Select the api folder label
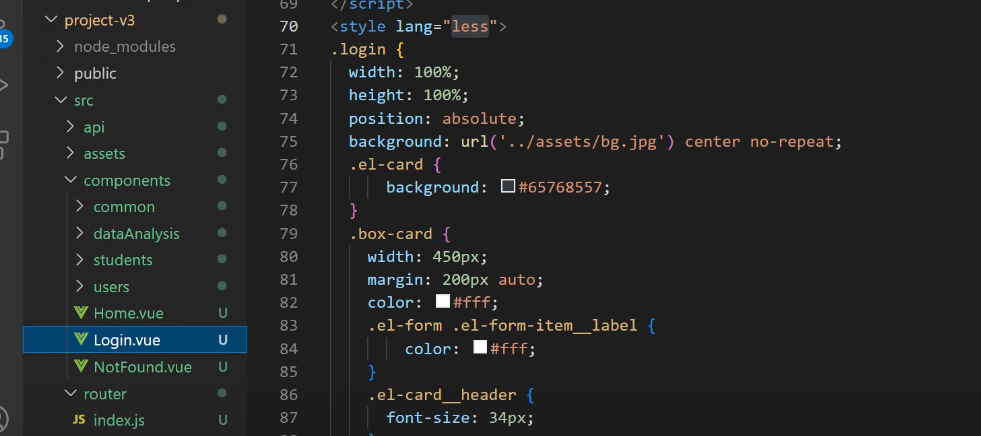Screen dimensions: 981x436 click(94, 128)
